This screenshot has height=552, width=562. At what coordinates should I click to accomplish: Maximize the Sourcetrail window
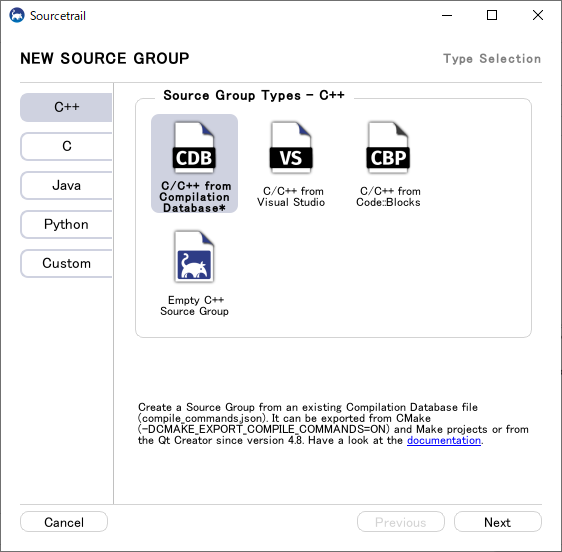click(492, 15)
